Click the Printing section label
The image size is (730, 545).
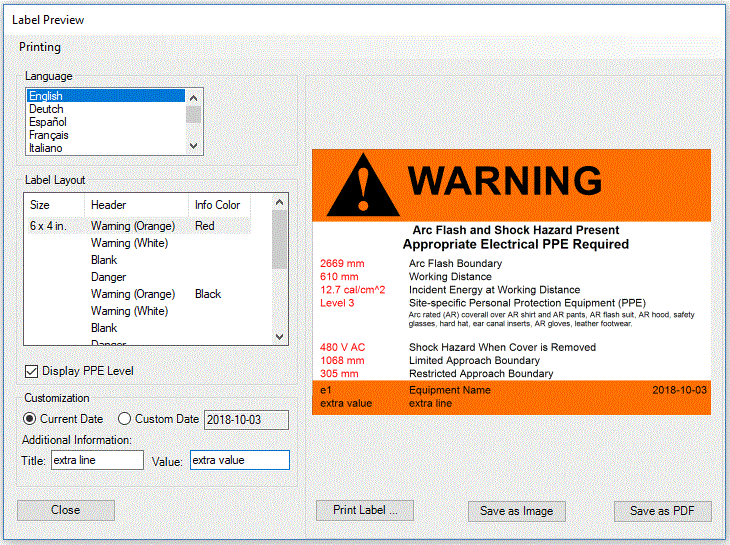point(40,47)
